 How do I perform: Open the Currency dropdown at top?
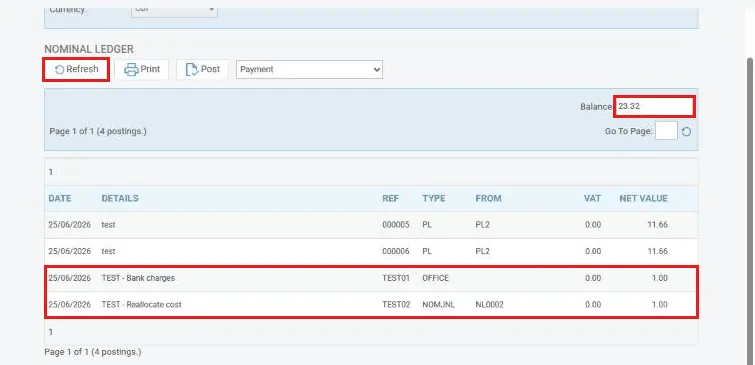(x=174, y=11)
